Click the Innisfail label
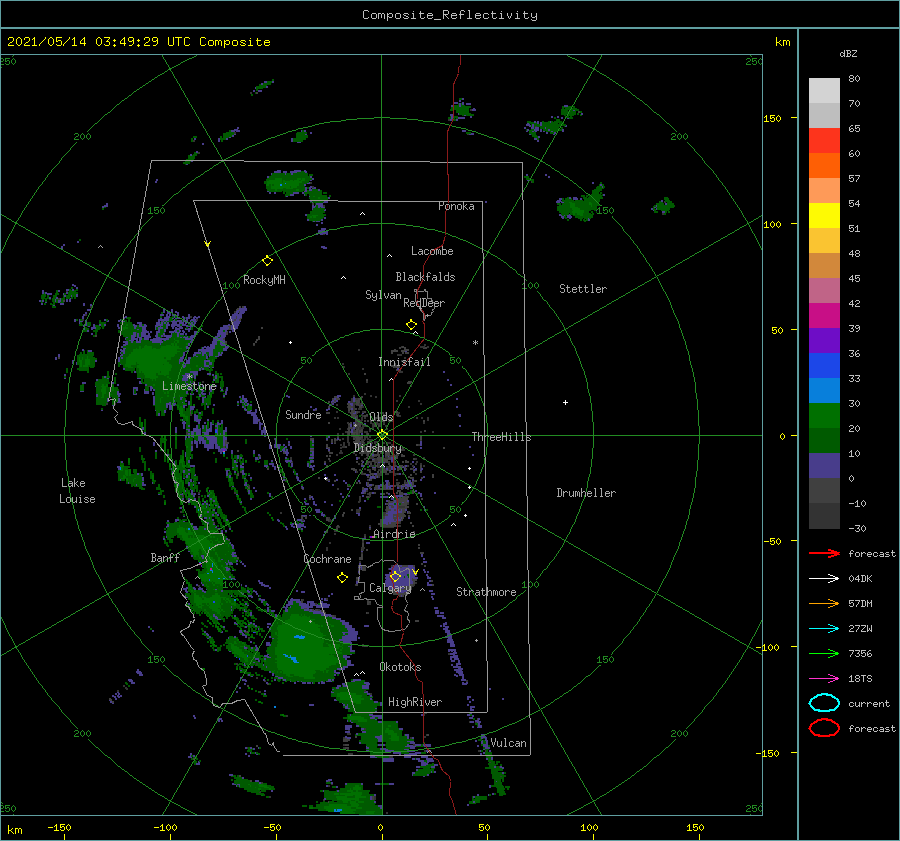Image resolution: width=900 pixels, height=841 pixels. click(x=404, y=362)
